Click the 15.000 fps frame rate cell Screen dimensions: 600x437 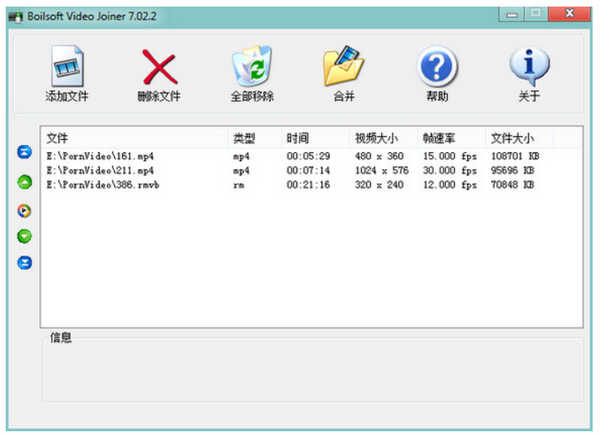(x=450, y=156)
